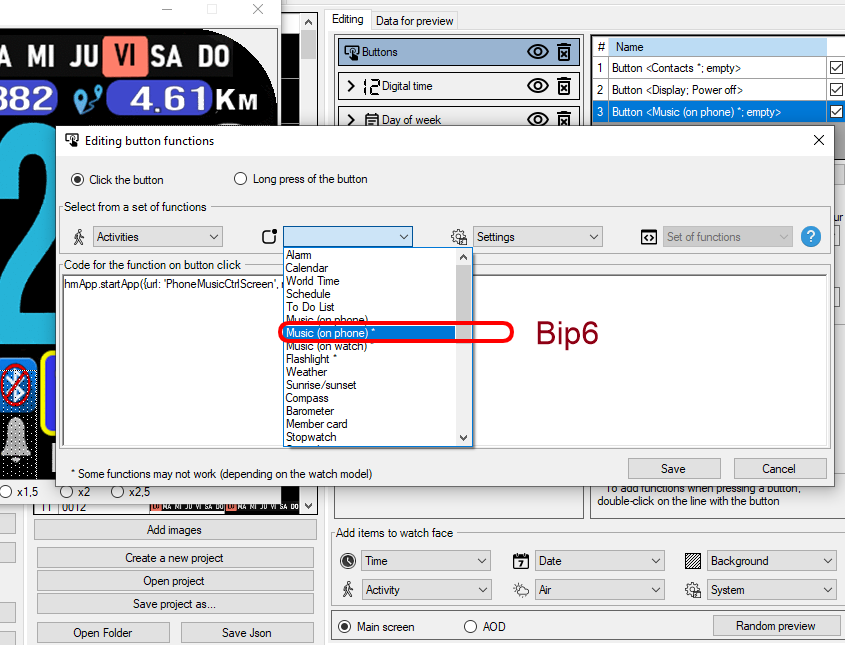Click the hatched Background icon

tap(692, 561)
